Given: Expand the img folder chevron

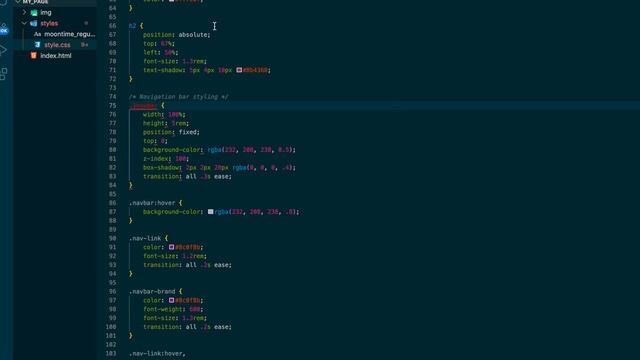Looking at the screenshot, I should coord(24,13).
